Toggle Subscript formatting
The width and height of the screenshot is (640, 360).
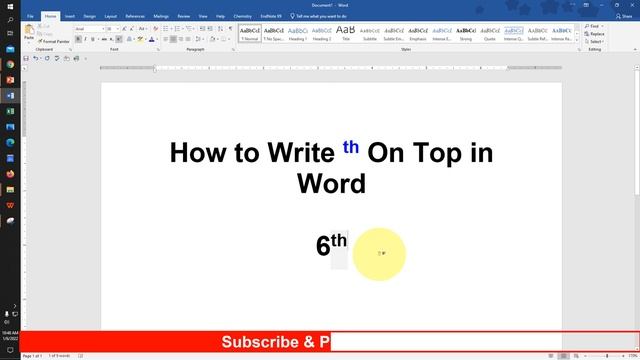click(111, 39)
